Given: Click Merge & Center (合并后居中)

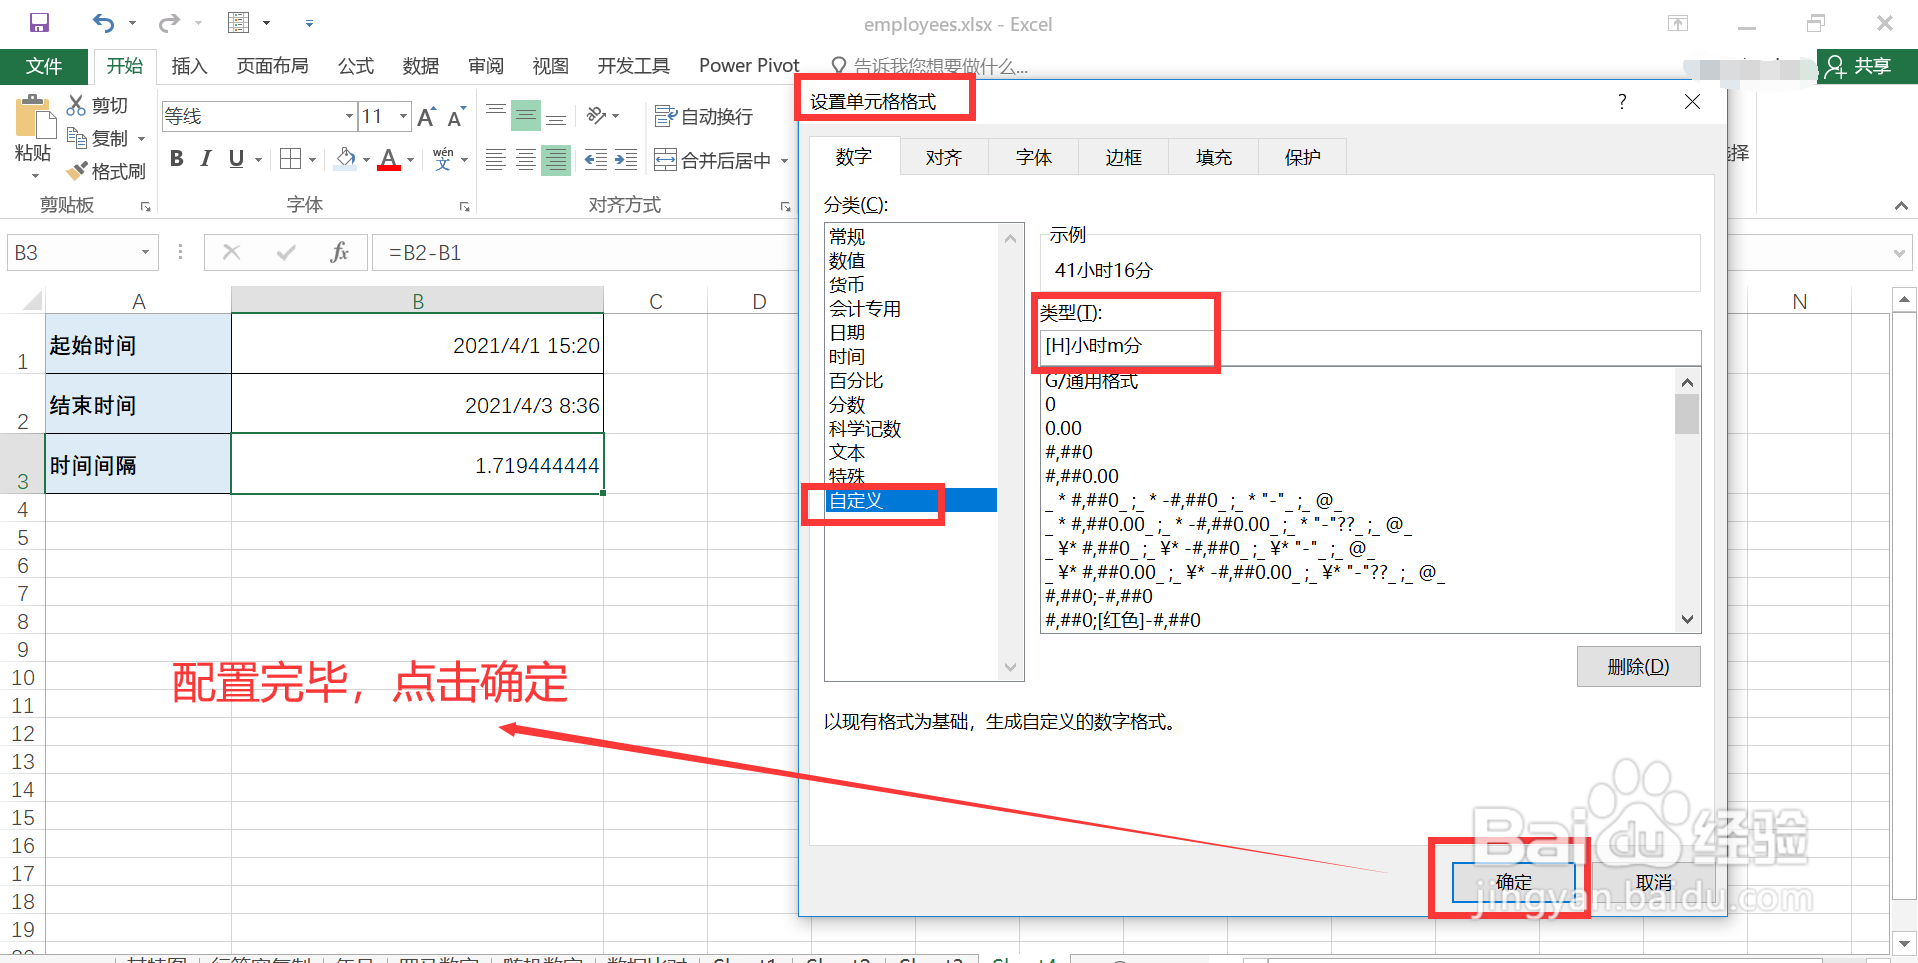Looking at the screenshot, I should tap(712, 159).
